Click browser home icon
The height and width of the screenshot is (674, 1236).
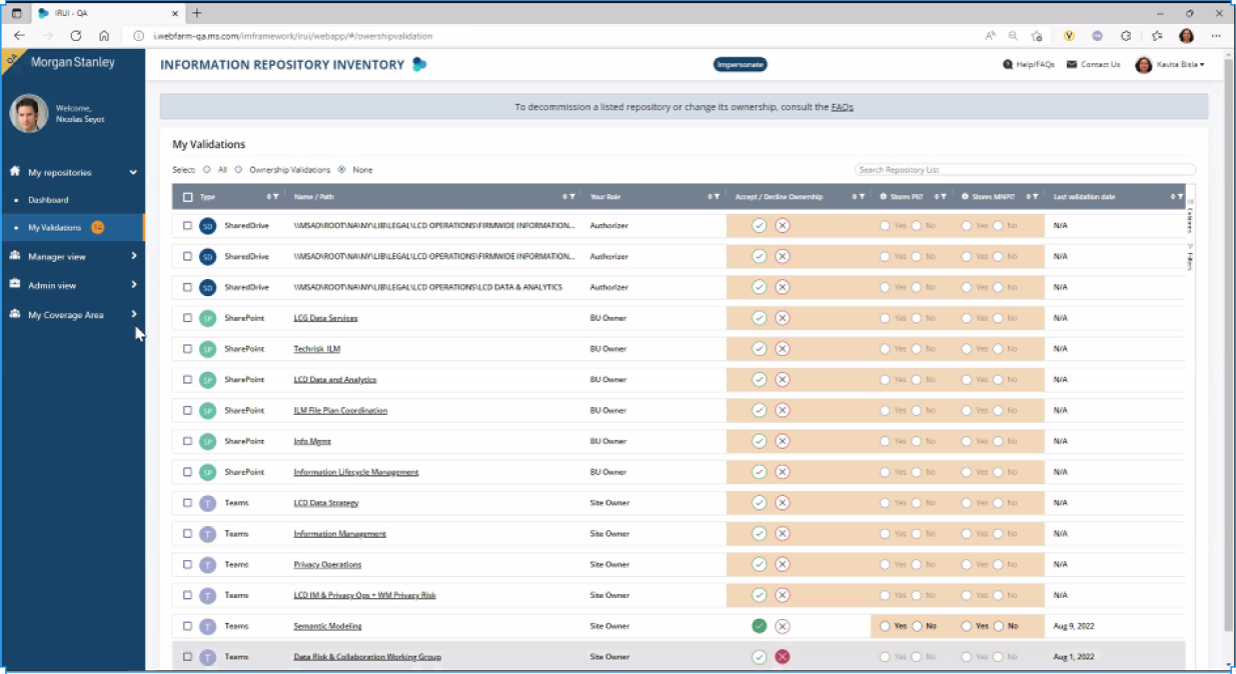click(104, 35)
